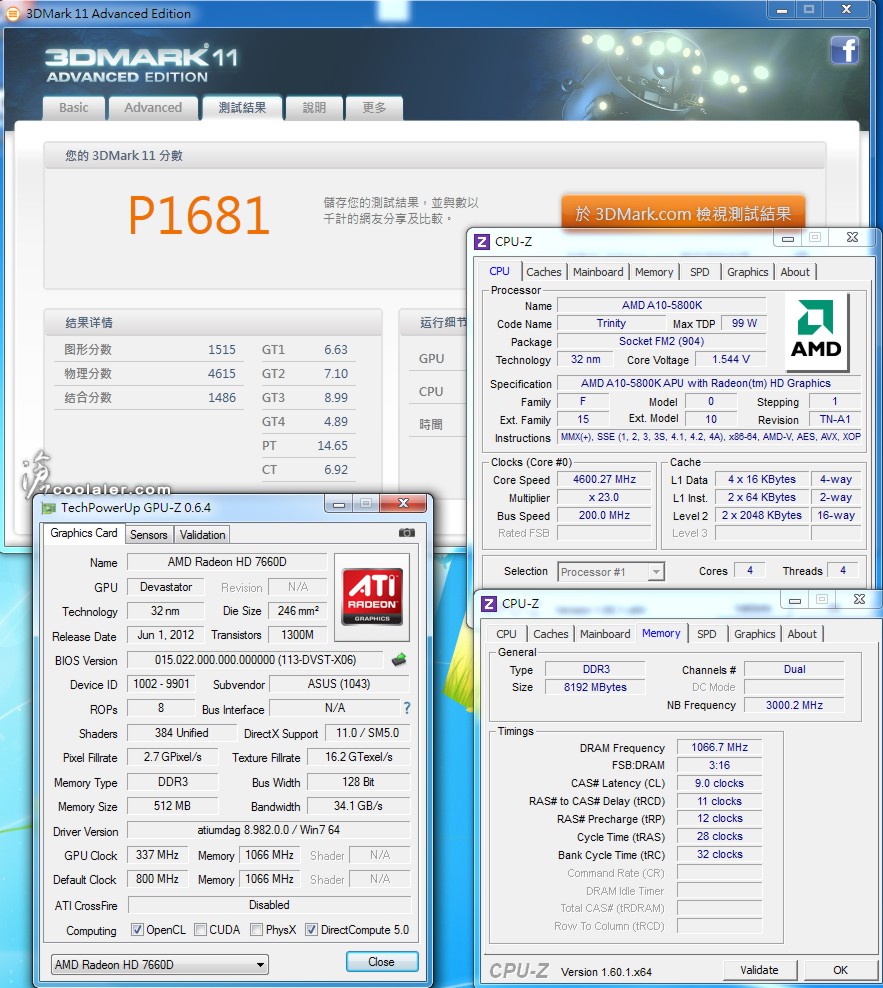
Task: Click the ATI CrossFire value Disabled
Action: coord(269,905)
